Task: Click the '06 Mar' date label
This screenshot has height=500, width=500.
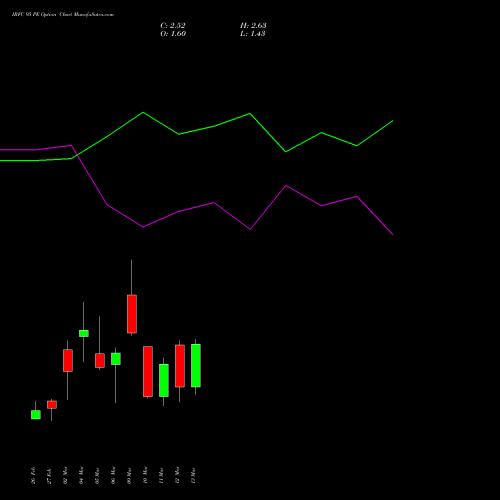Action: pyautogui.click(x=113, y=476)
